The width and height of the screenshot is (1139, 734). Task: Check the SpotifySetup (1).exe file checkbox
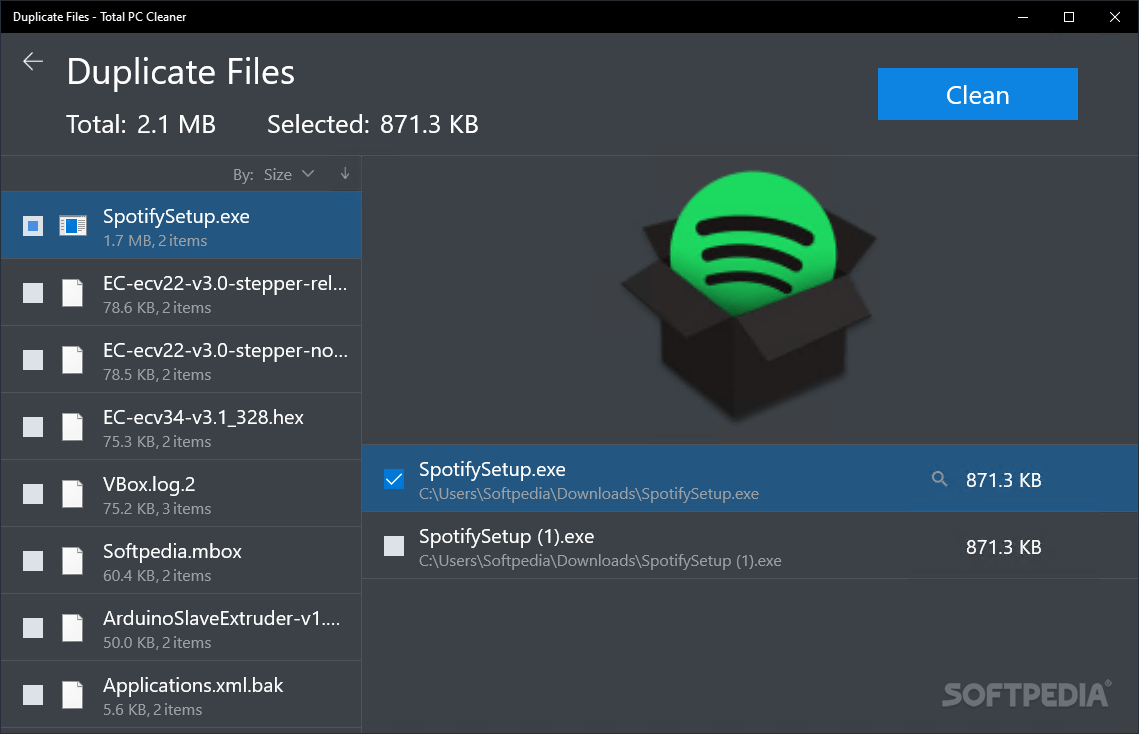(x=394, y=546)
